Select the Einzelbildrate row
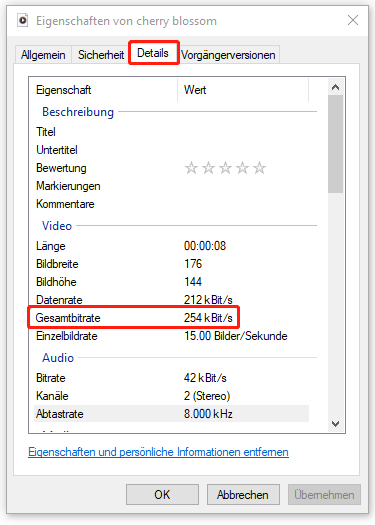This screenshot has height=525, width=375. tap(171, 336)
